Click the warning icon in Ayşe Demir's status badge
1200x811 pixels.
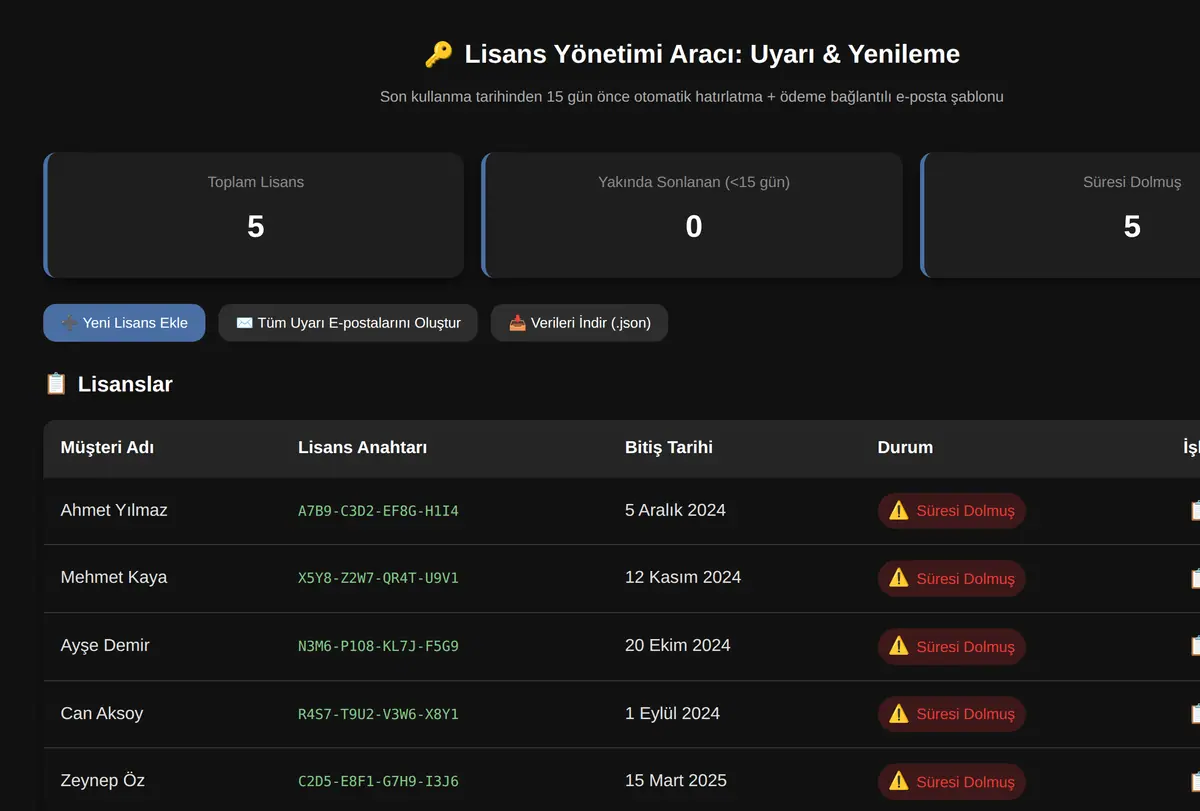(899, 646)
